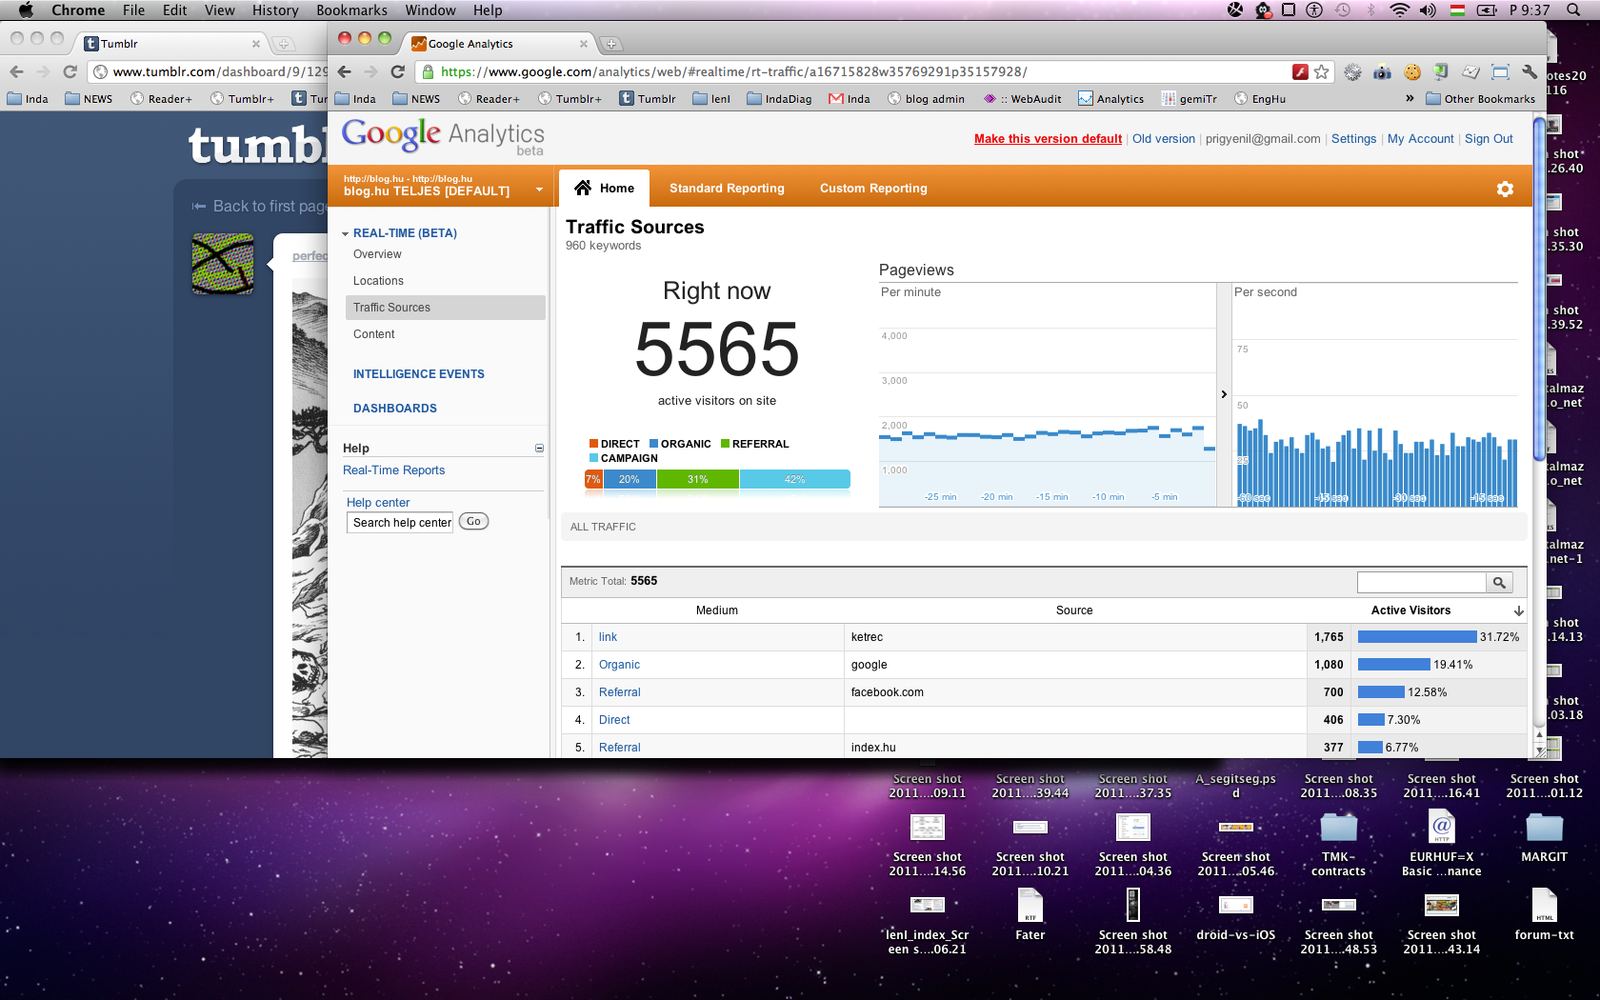The height and width of the screenshot is (1000, 1600).
Task: Open INTELLIGENCE EVENTS section
Action: (418, 374)
